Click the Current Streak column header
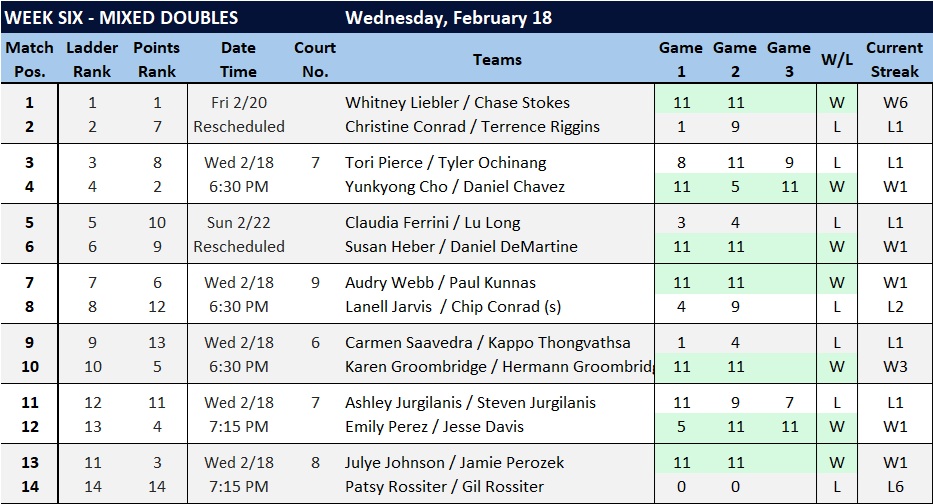Image resolution: width=933 pixels, height=504 pixels. (894, 59)
